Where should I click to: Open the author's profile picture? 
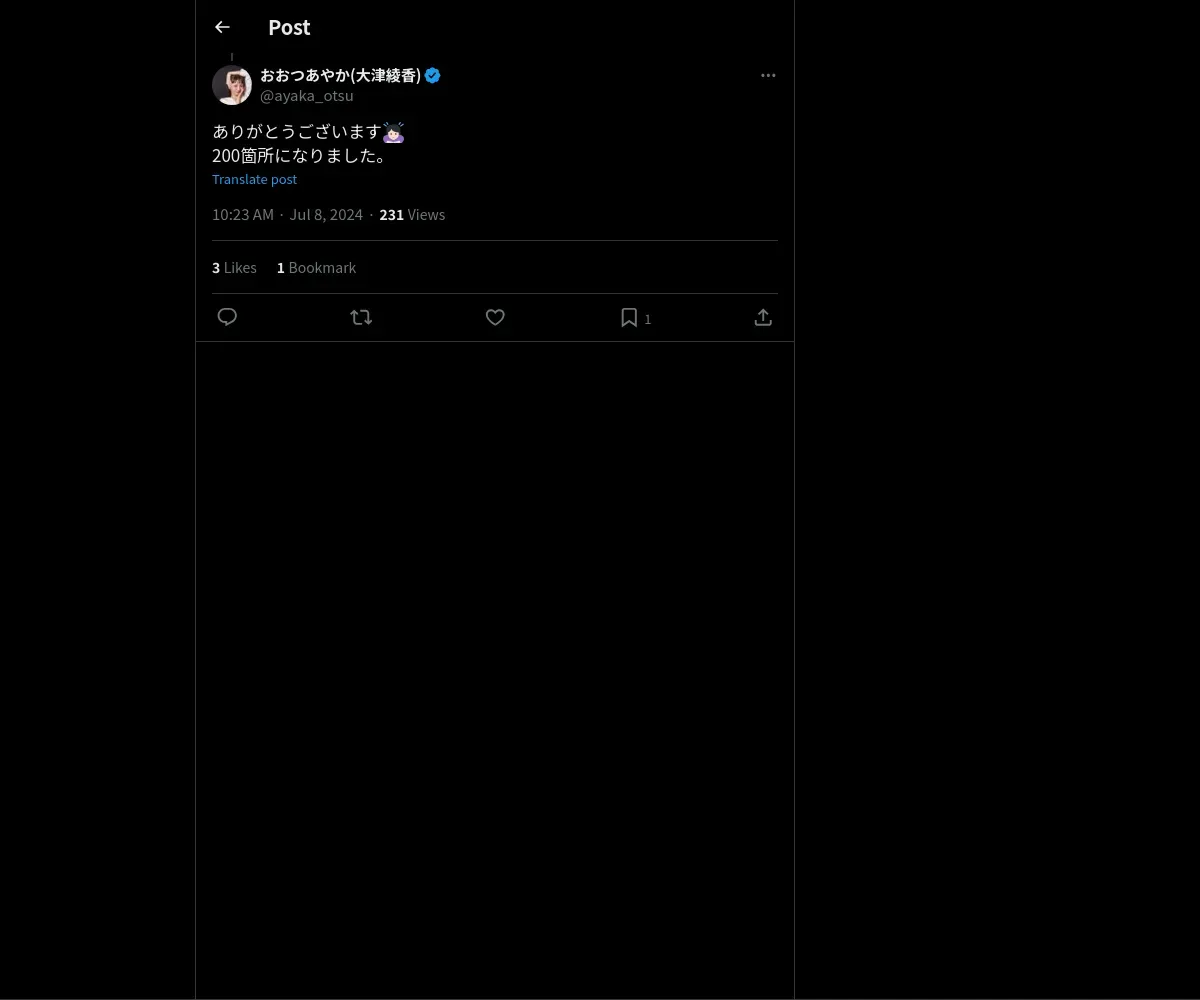pyautogui.click(x=232, y=85)
